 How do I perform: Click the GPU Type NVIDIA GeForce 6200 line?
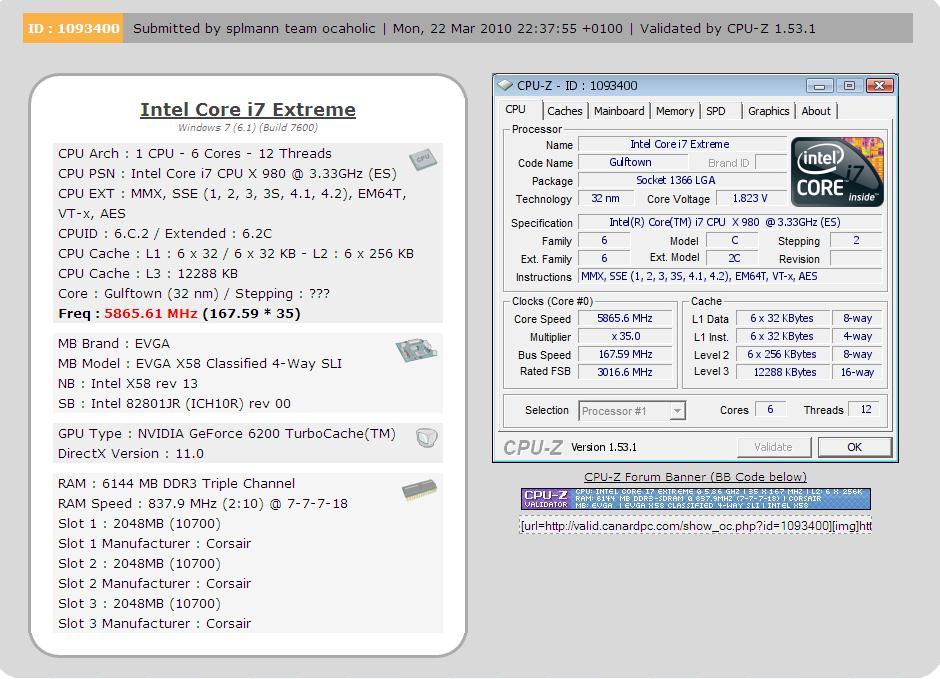[x=227, y=434]
